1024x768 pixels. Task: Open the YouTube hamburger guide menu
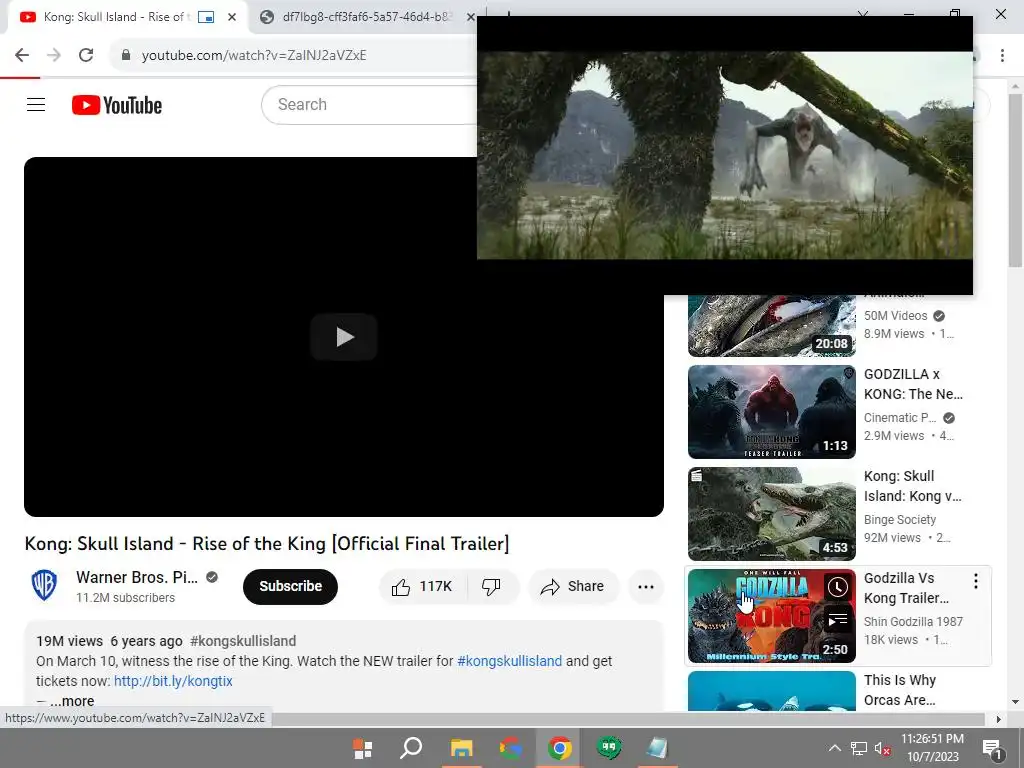pyautogui.click(x=36, y=104)
